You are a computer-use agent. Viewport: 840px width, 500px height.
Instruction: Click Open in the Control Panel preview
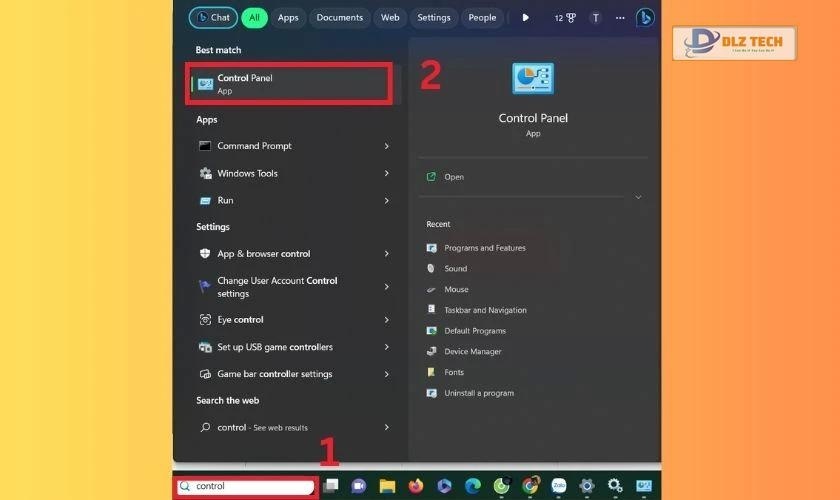(454, 177)
